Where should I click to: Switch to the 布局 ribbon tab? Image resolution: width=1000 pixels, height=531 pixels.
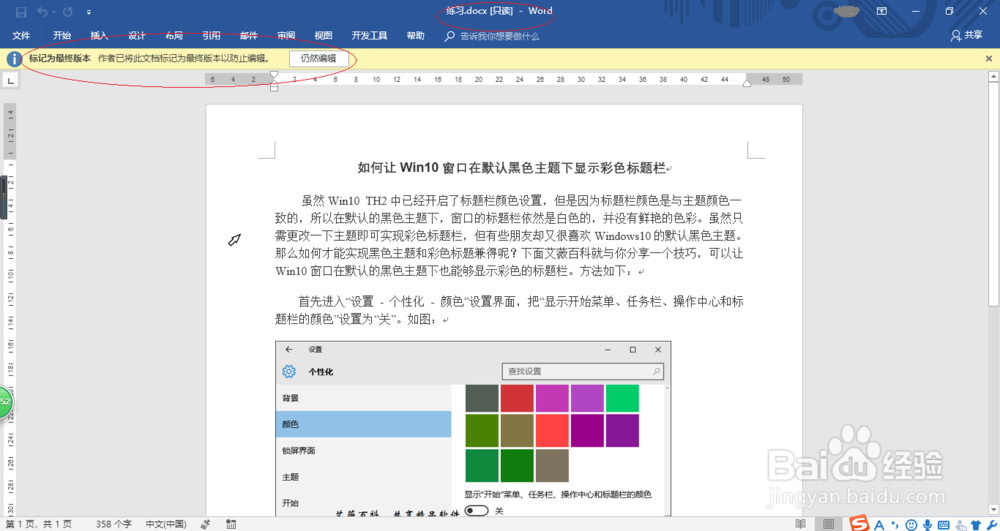pyautogui.click(x=174, y=36)
